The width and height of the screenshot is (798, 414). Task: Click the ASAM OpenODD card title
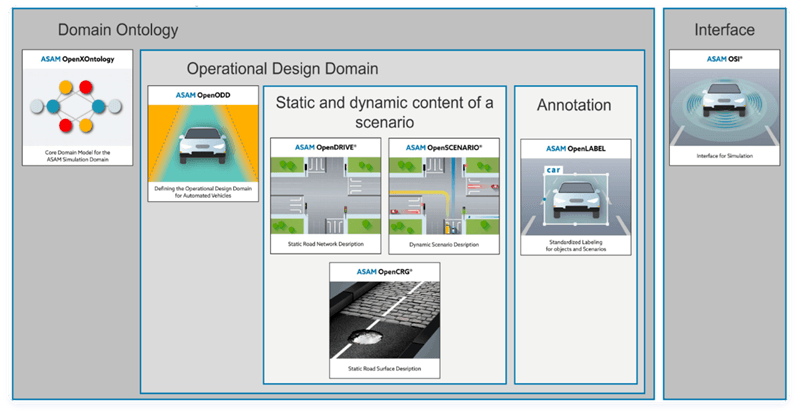pos(203,95)
